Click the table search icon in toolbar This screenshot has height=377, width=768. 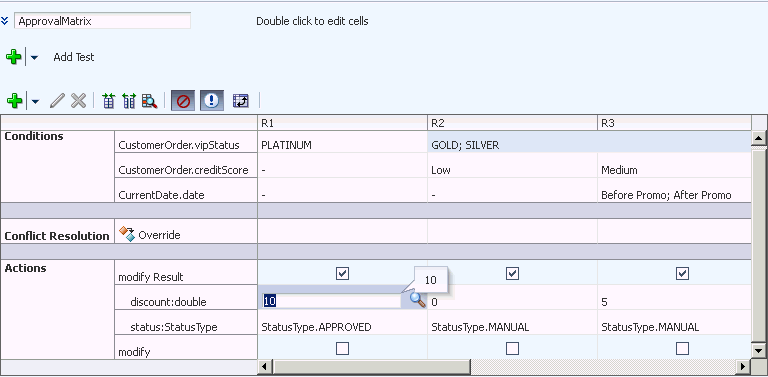149,101
